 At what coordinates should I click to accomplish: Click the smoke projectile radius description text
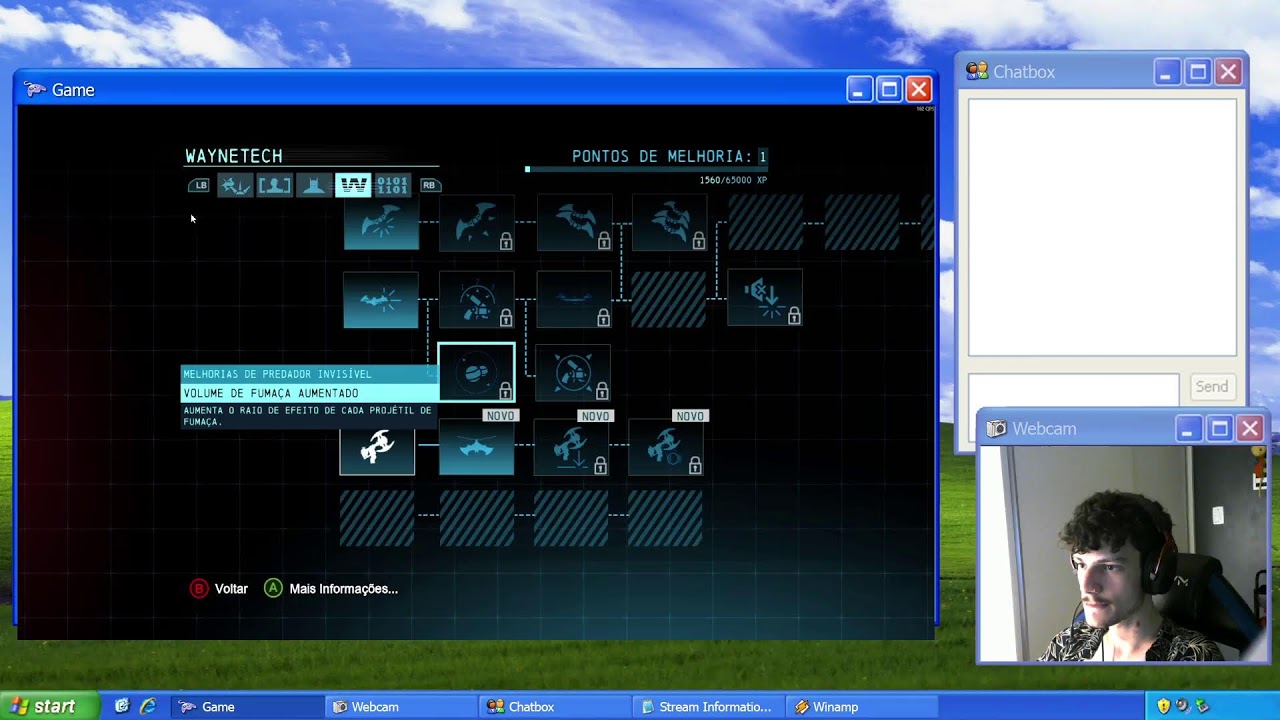tap(307, 416)
